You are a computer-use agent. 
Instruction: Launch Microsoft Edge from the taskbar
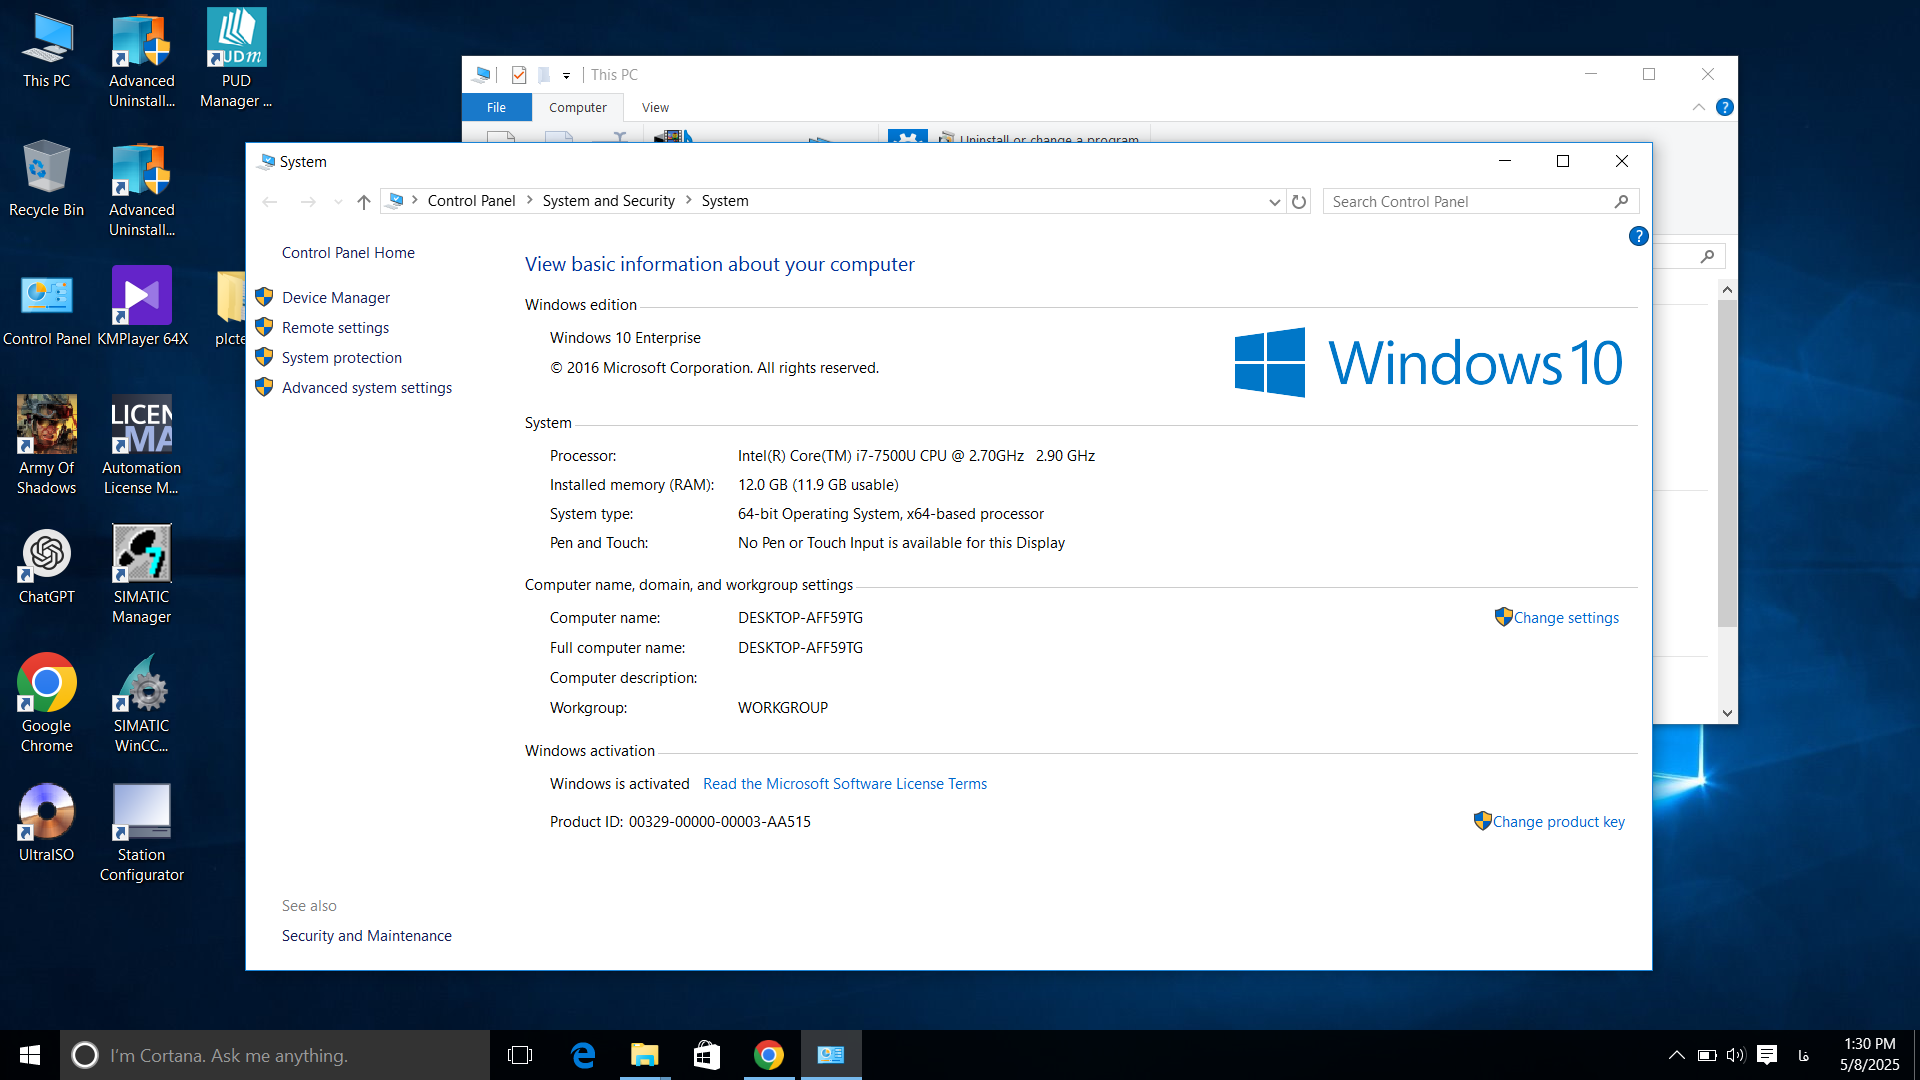coord(583,1055)
